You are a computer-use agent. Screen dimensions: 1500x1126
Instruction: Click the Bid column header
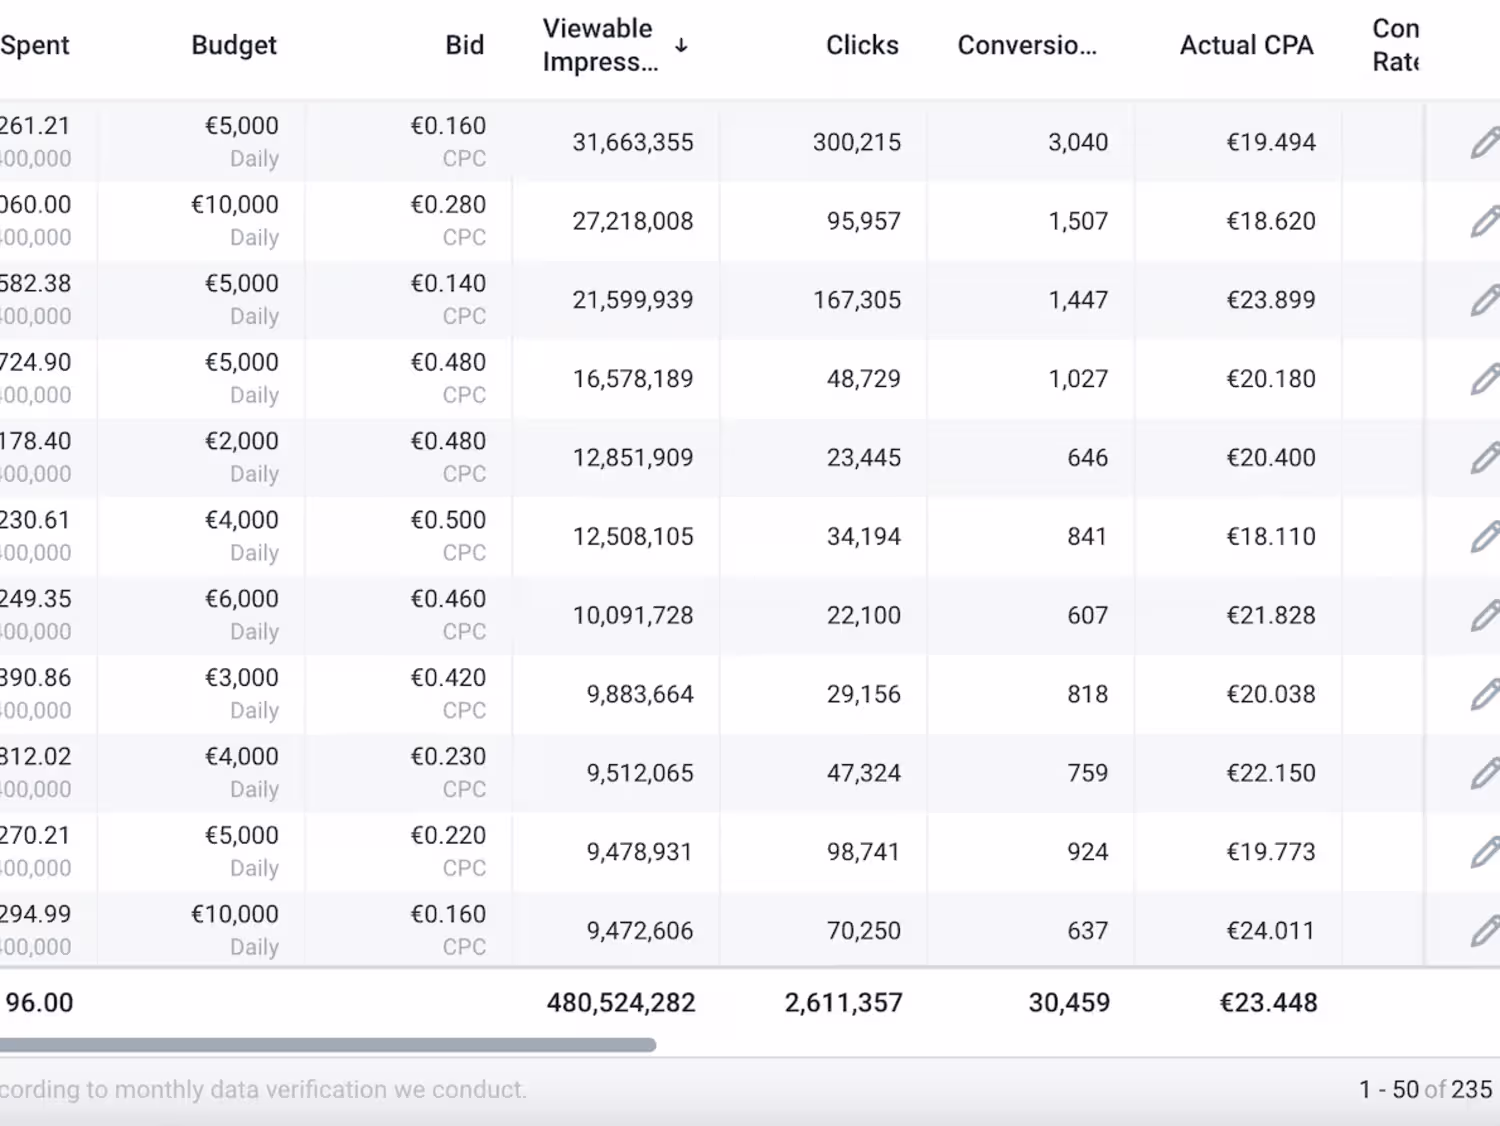click(464, 45)
